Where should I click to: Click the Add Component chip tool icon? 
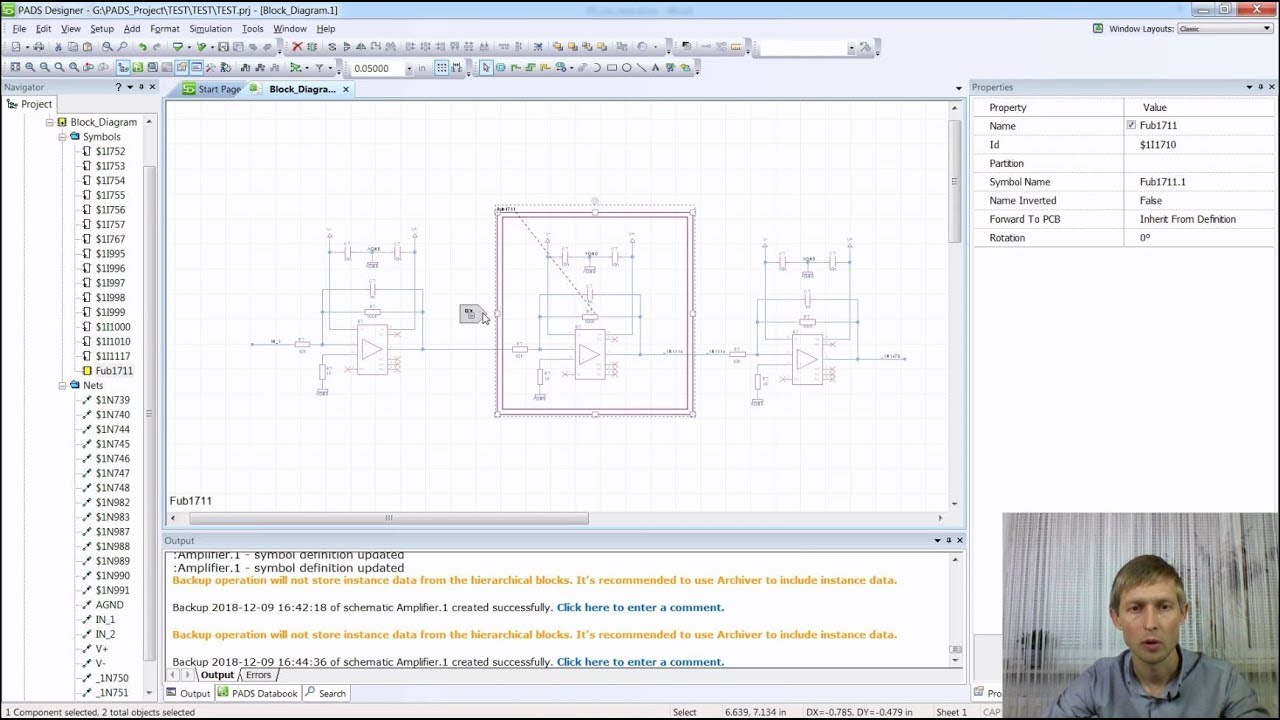(501, 68)
